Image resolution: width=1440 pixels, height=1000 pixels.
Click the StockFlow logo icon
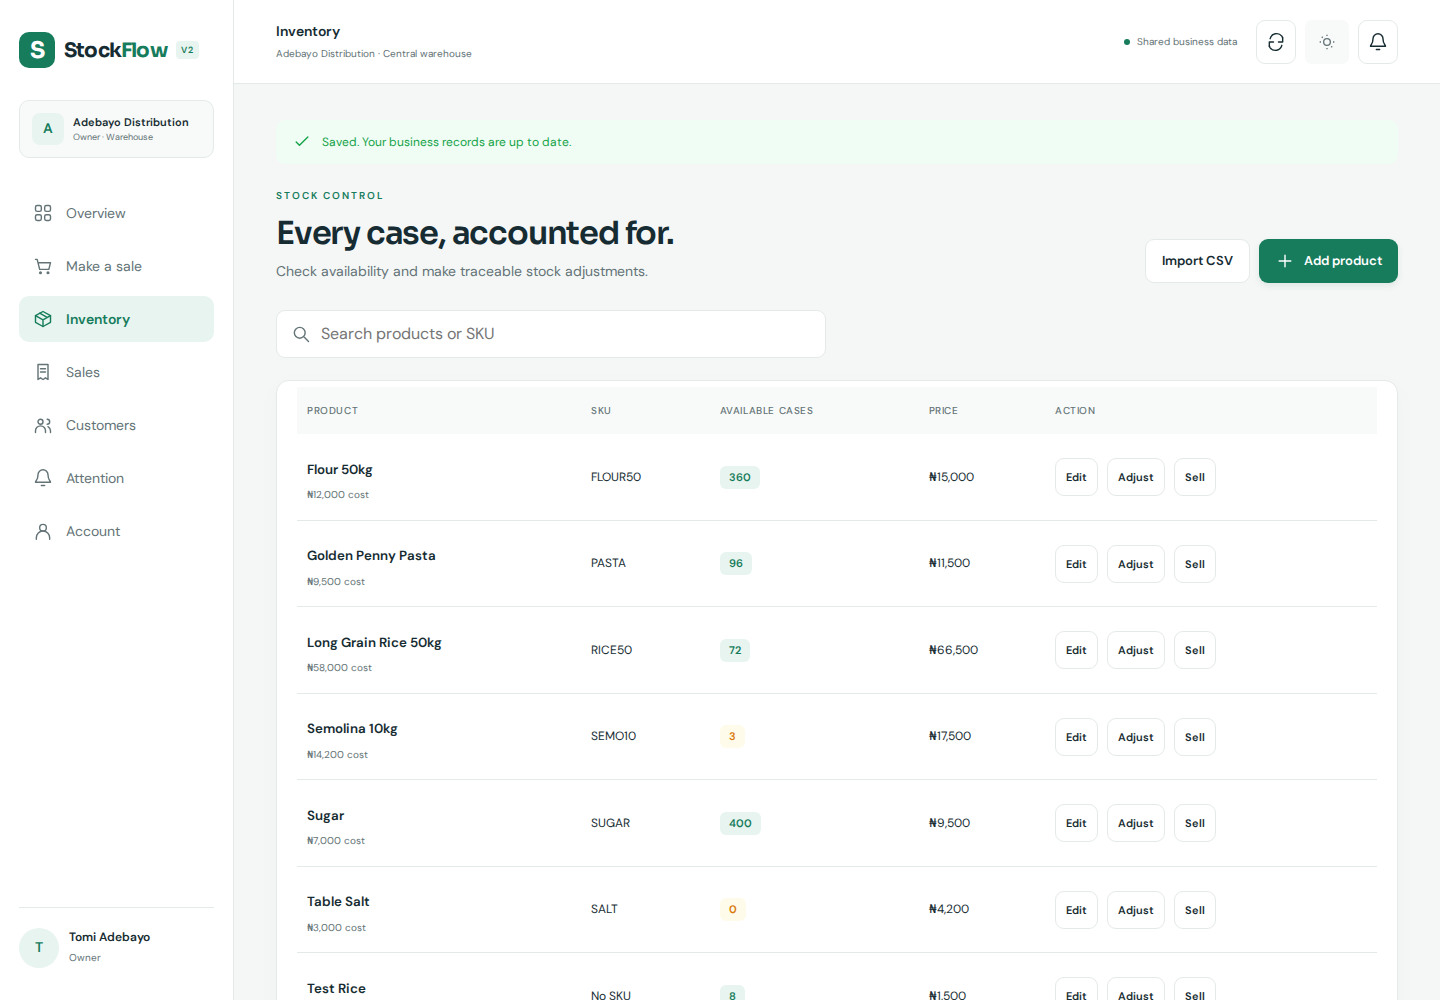[x=37, y=50]
